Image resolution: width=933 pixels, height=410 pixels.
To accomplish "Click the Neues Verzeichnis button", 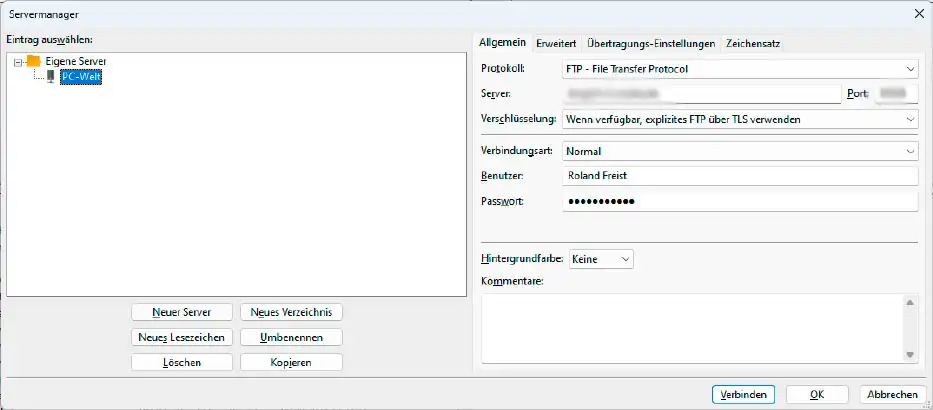I will pos(291,312).
